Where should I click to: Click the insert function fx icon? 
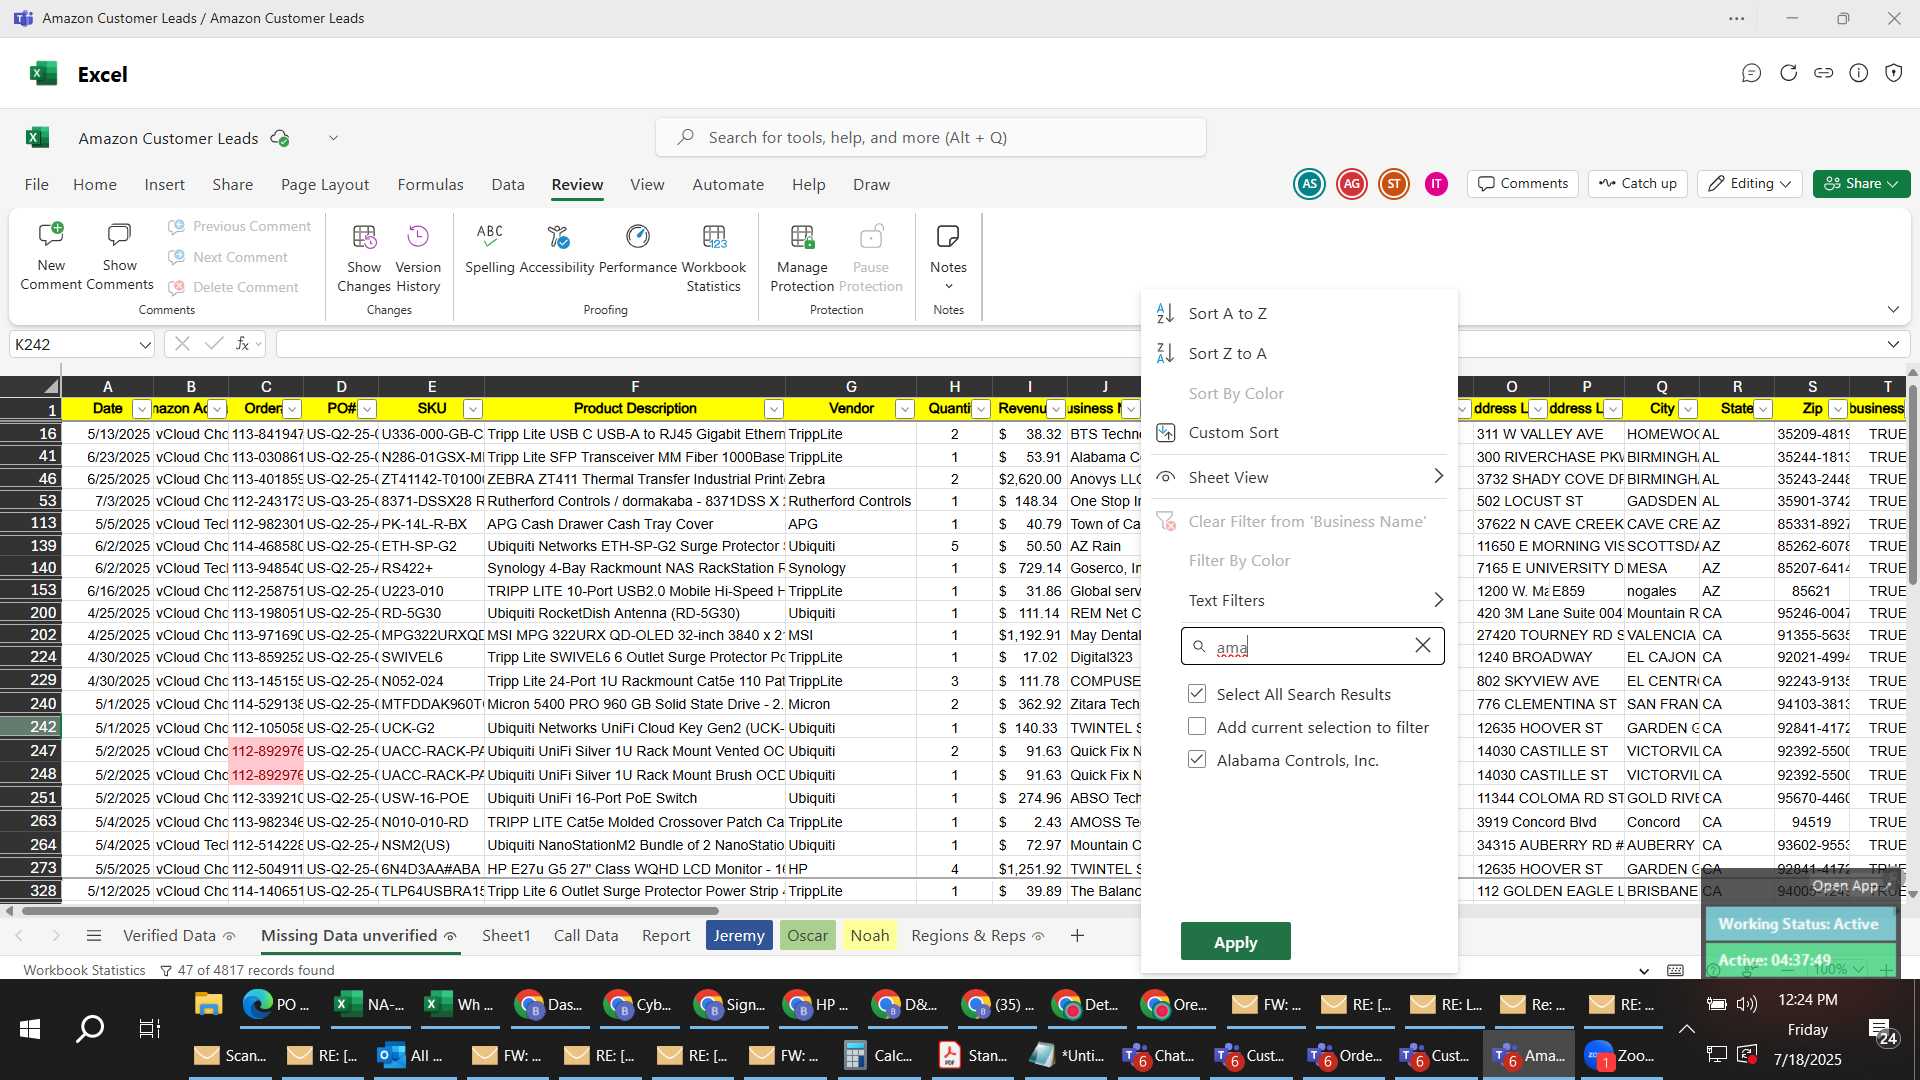[x=242, y=345]
